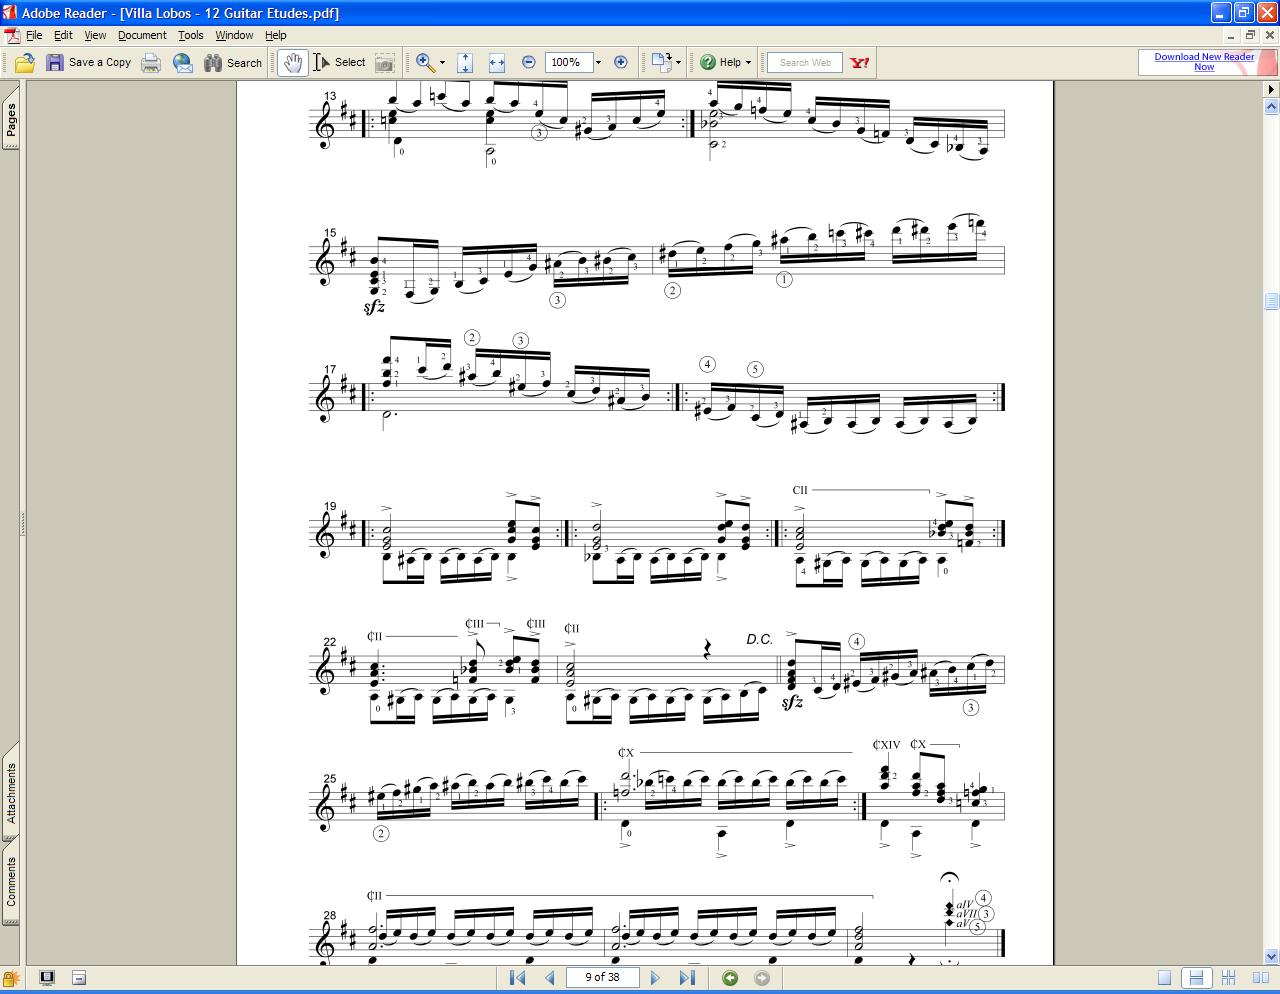The width and height of the screenshot is (1280, 994).
Task: Click the Snapshot camera tool
Action: (384, 62)
